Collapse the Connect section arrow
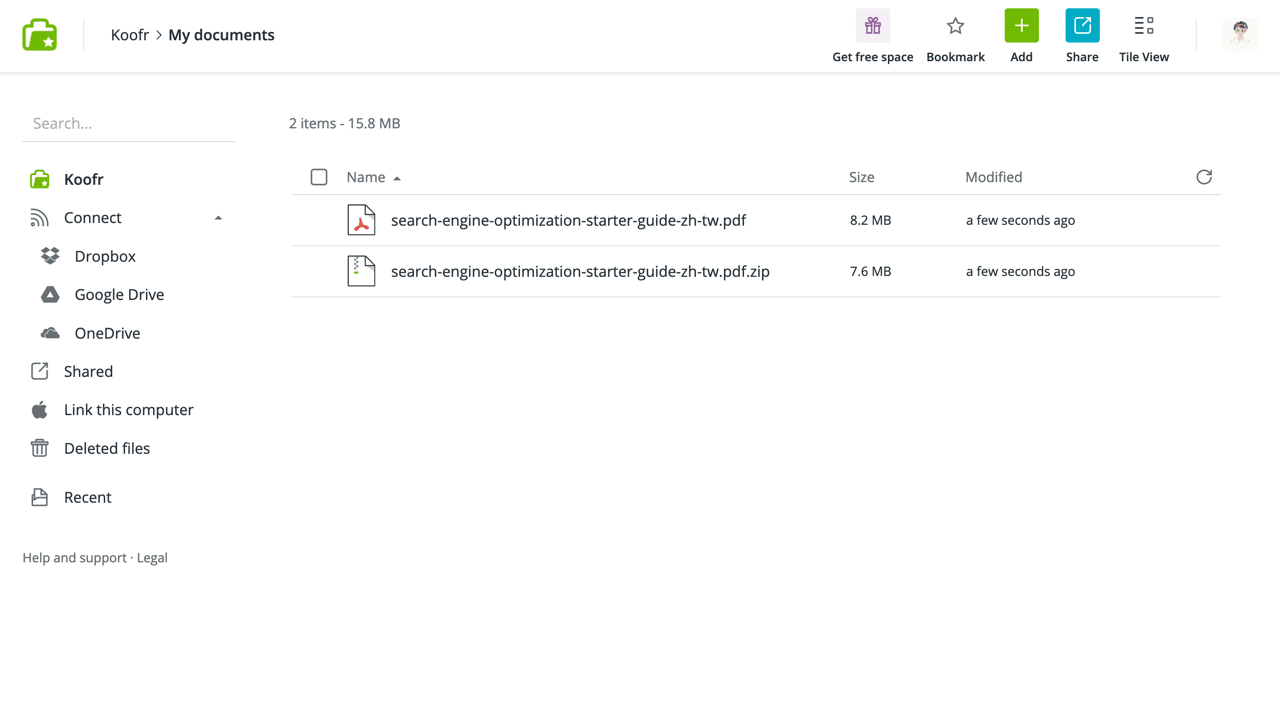The width and height of the screenshot is (1280, 712). pos(218,218)
